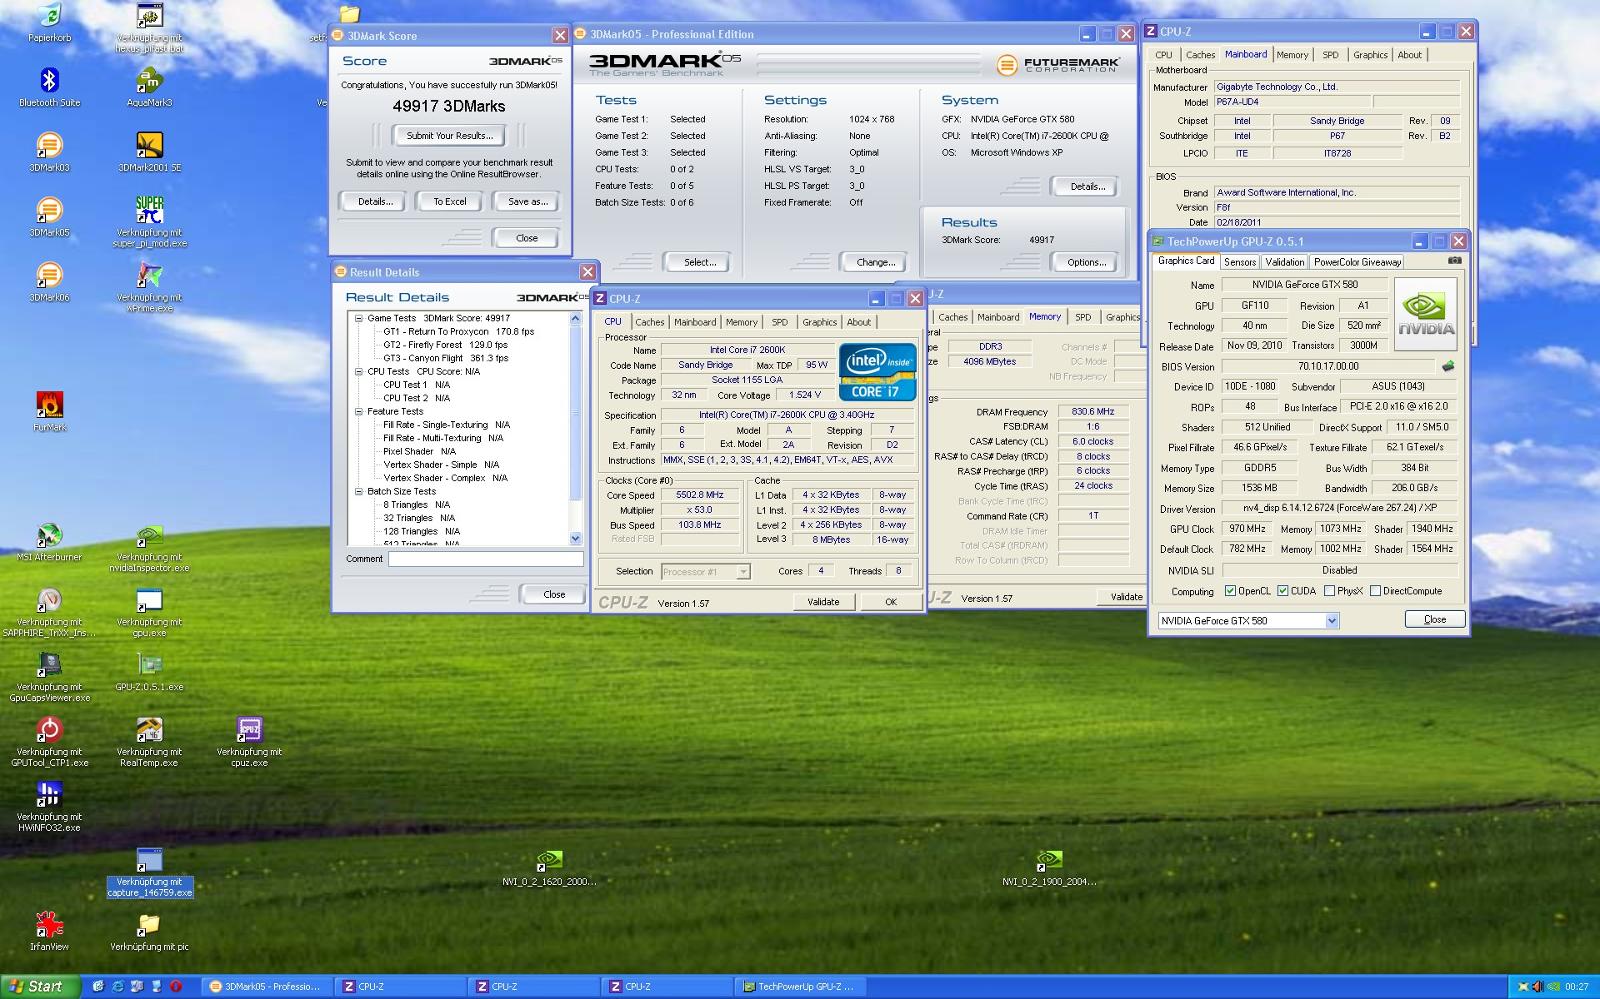
Task: Collapse Batch Size Tests tree node
Action: (359, 491)
